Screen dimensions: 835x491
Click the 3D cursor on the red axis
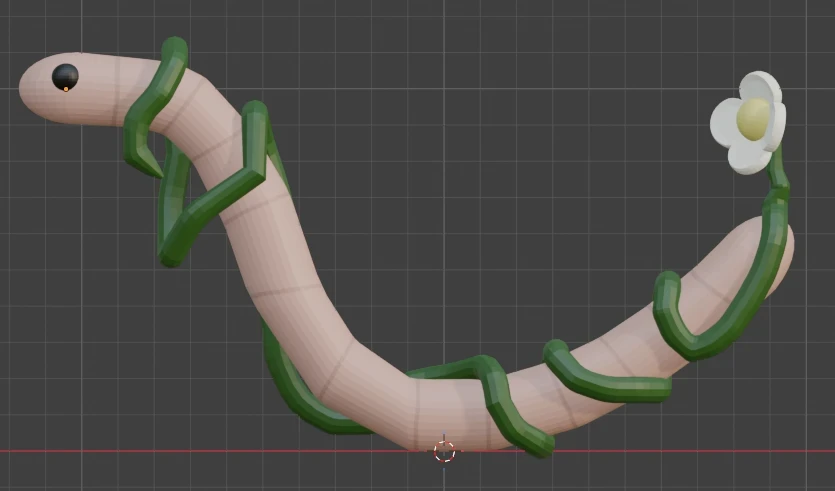point(444,451)
